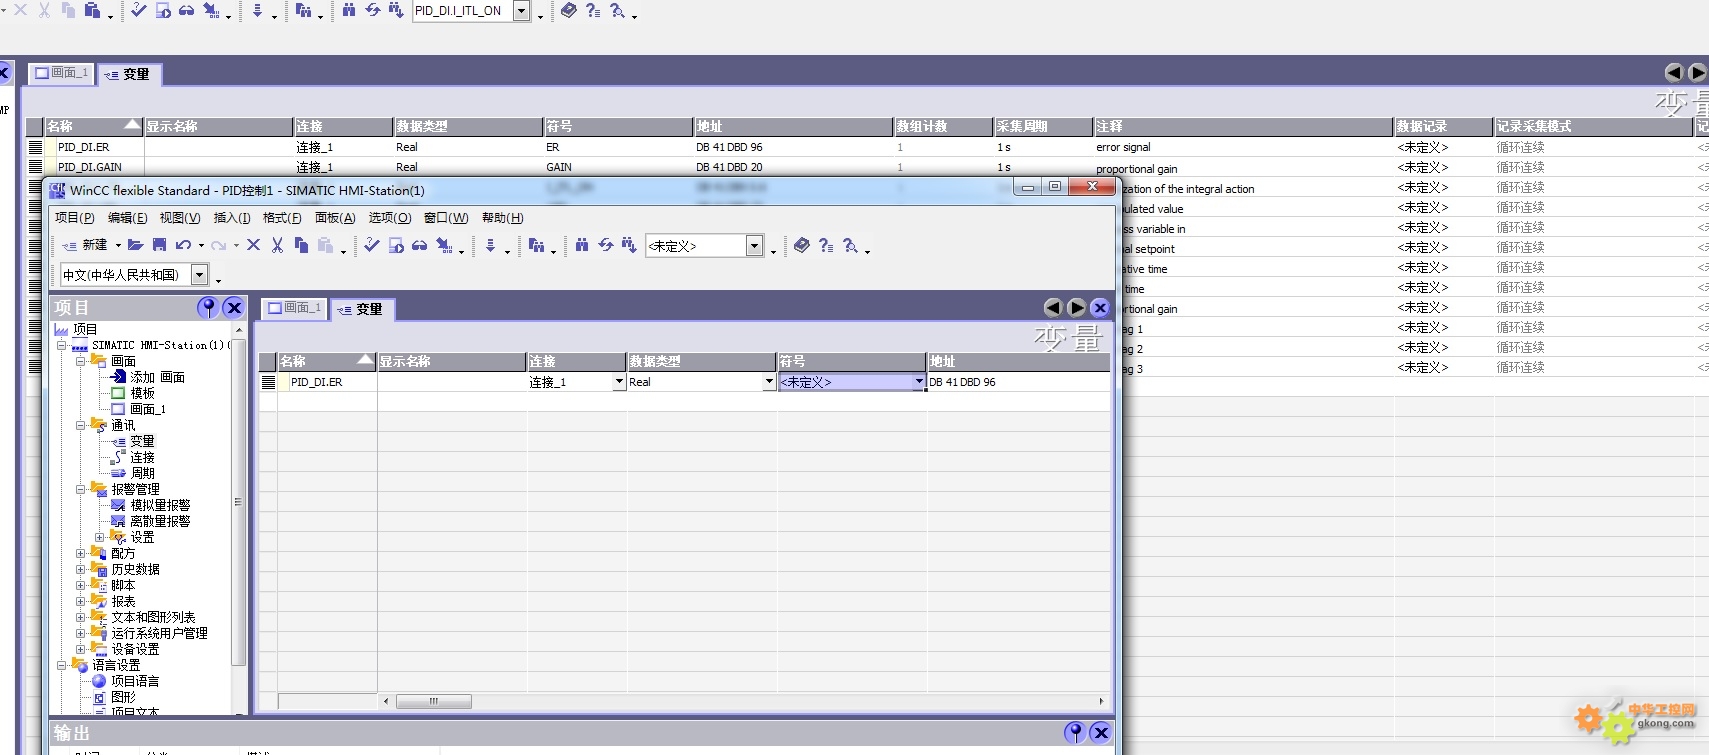Select 添加 画面 in project tree

[x=158, y=377]
